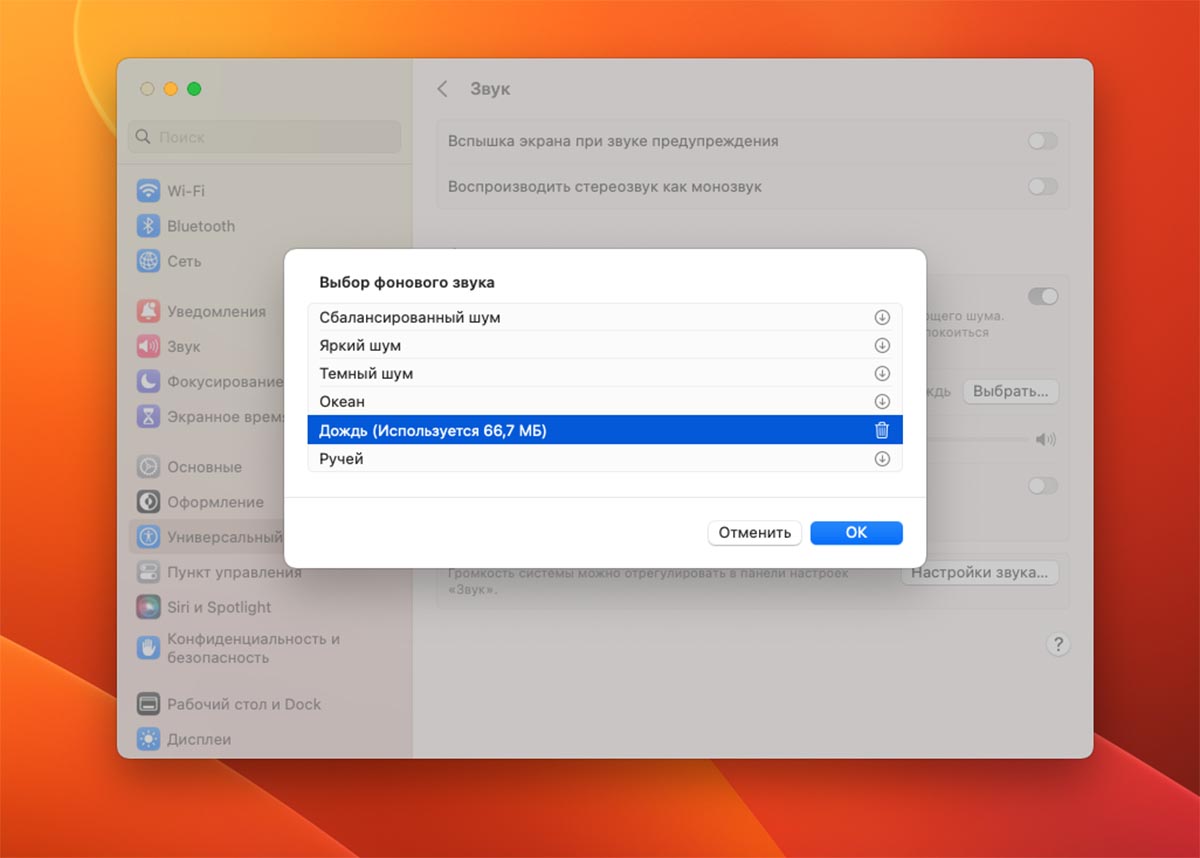The height and width of the screenshot is (858, 1200).
Task: Select Ручей in list
Action: [605, 459]
